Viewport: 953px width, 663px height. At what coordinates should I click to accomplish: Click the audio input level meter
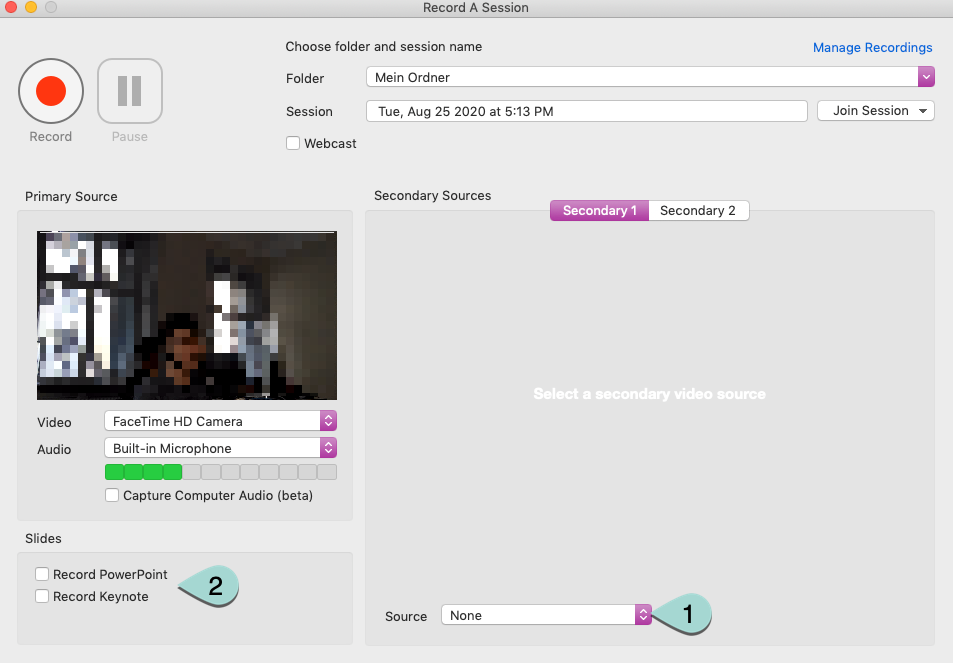pyautogui.click(x=220, y=472)
